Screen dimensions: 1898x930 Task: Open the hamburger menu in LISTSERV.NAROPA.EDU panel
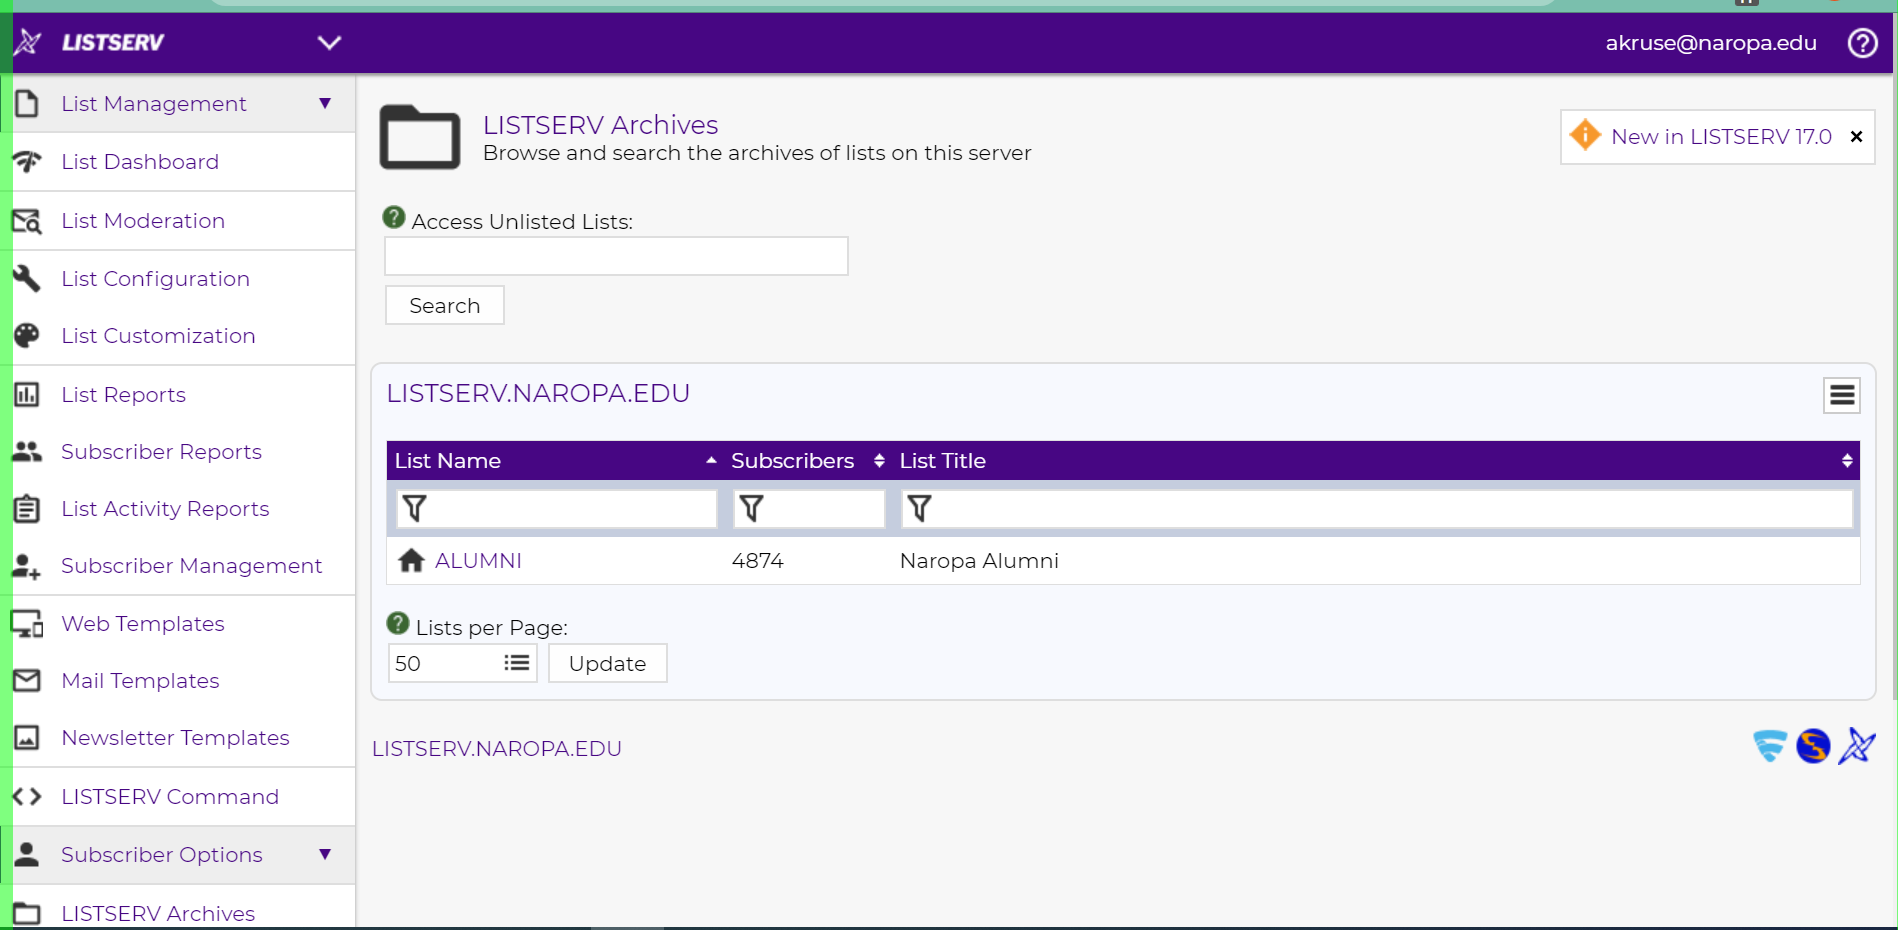pyautogui.click(x=1842, y=396)
